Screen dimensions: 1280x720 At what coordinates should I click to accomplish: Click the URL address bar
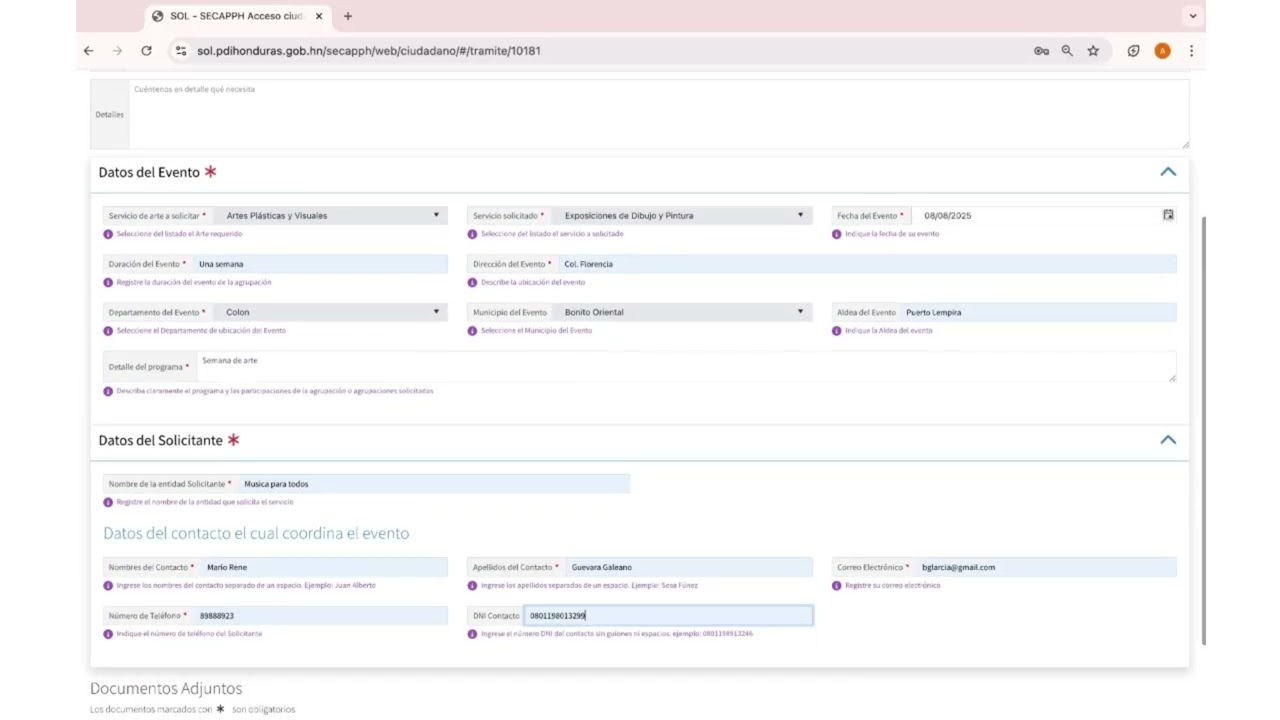pos(600,51)
